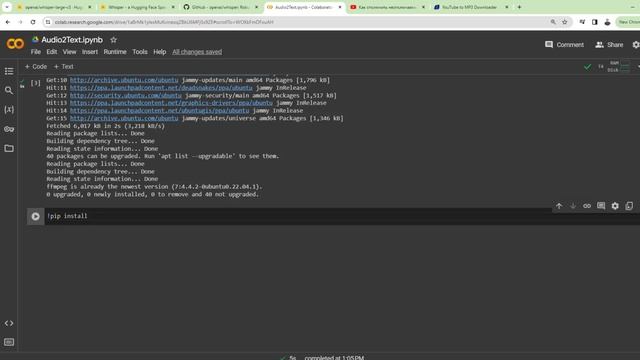Open the Help menu
This screenshot has width=640, height=360.
pyautogui.click(x=160, y=52)
